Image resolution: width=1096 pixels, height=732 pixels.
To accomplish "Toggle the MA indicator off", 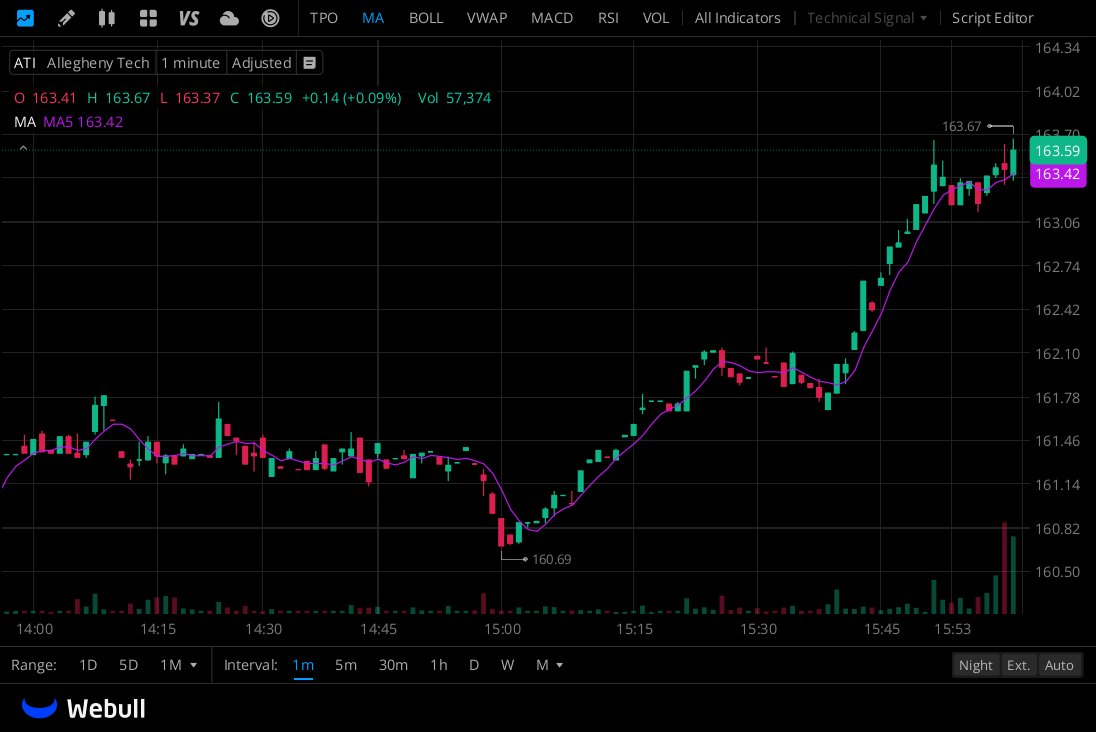I will pos(373,18).
